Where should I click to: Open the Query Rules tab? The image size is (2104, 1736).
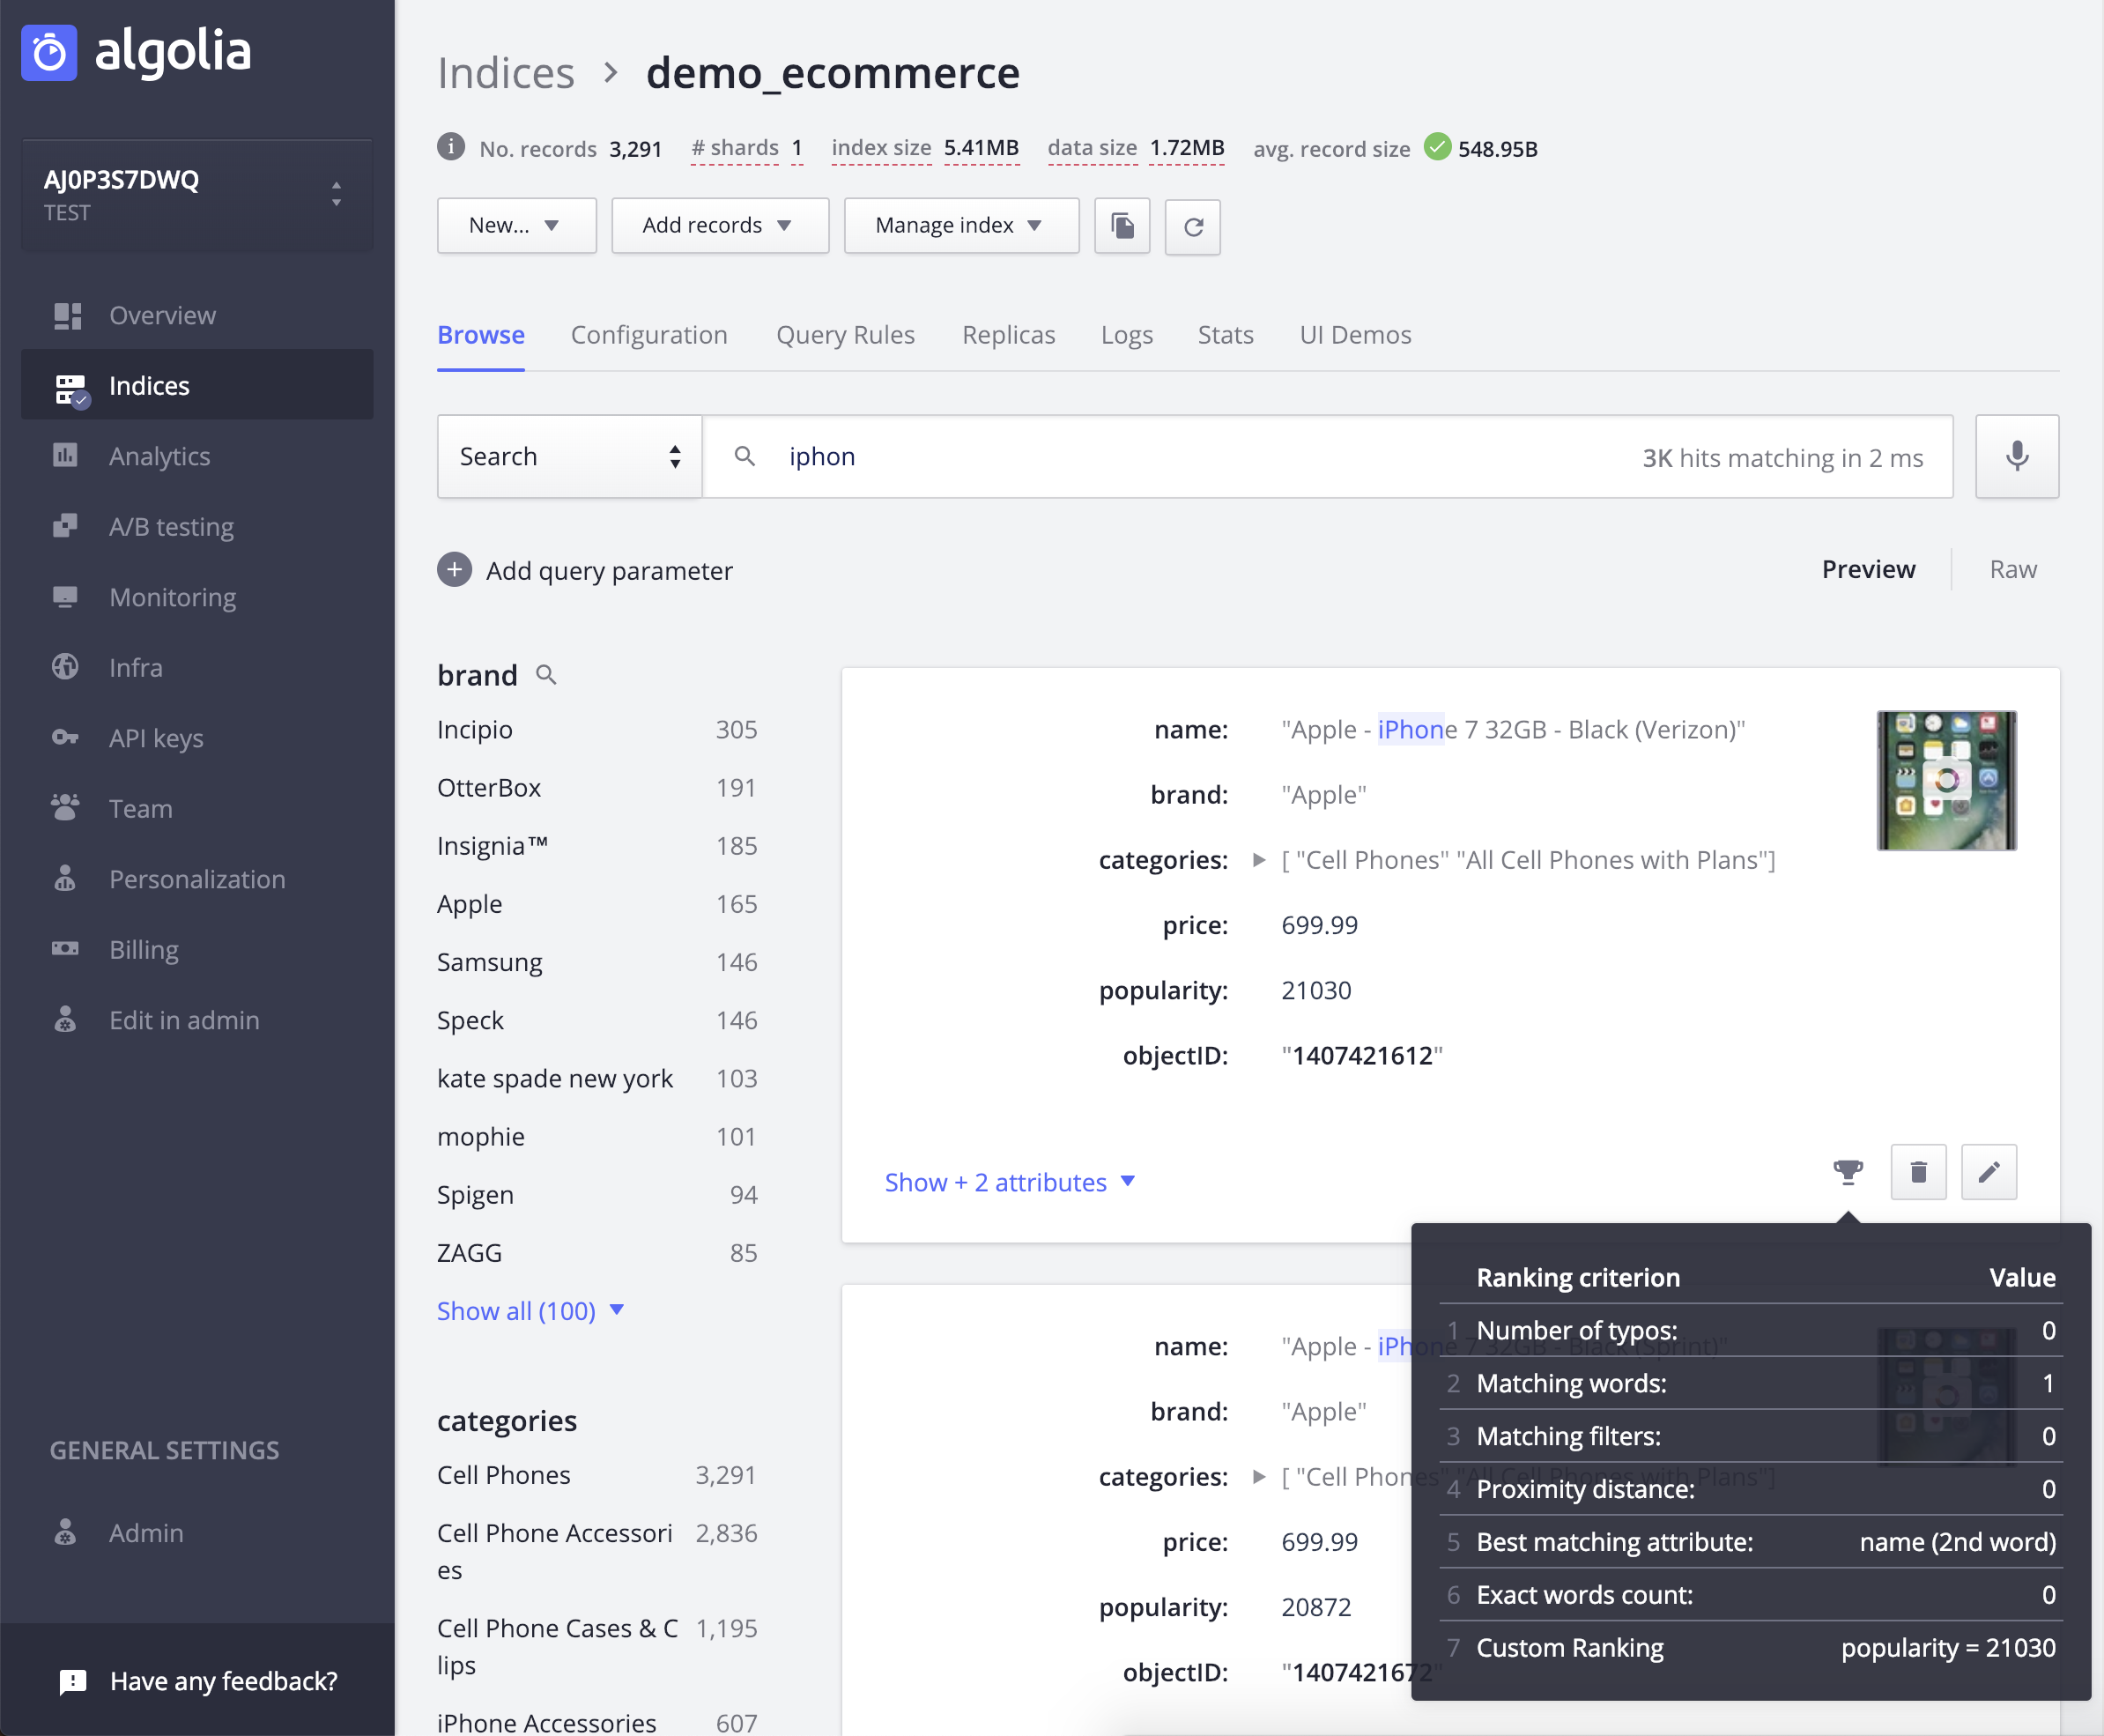click(x=845, y=335)
